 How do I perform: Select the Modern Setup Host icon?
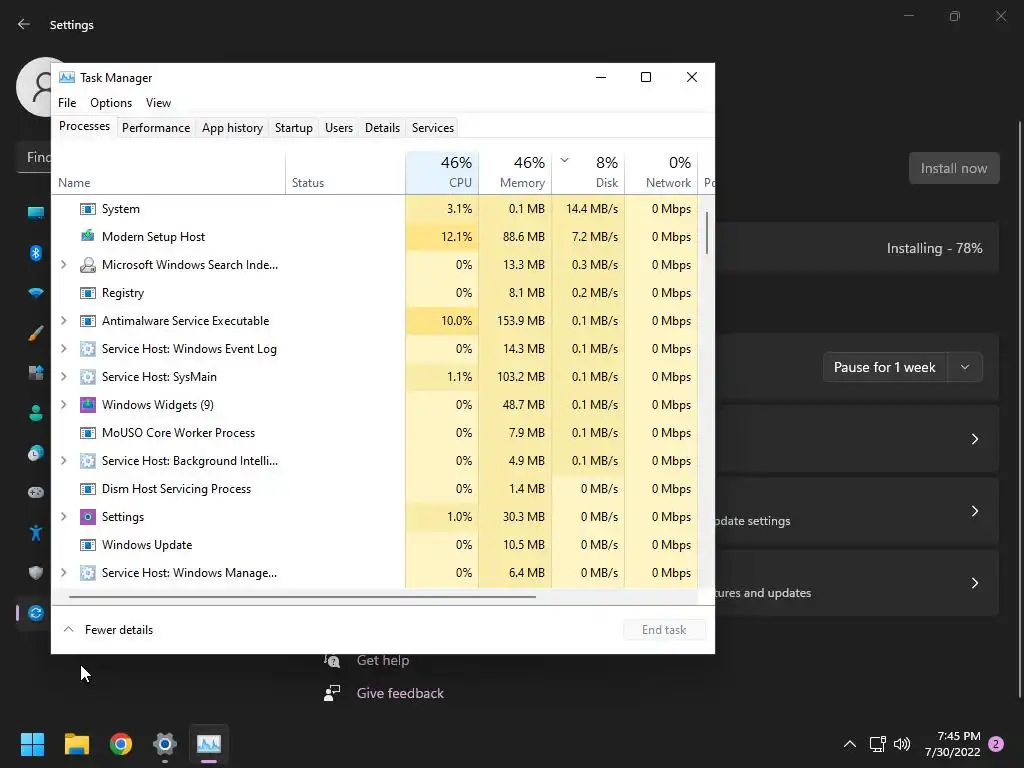click(88, 236)
